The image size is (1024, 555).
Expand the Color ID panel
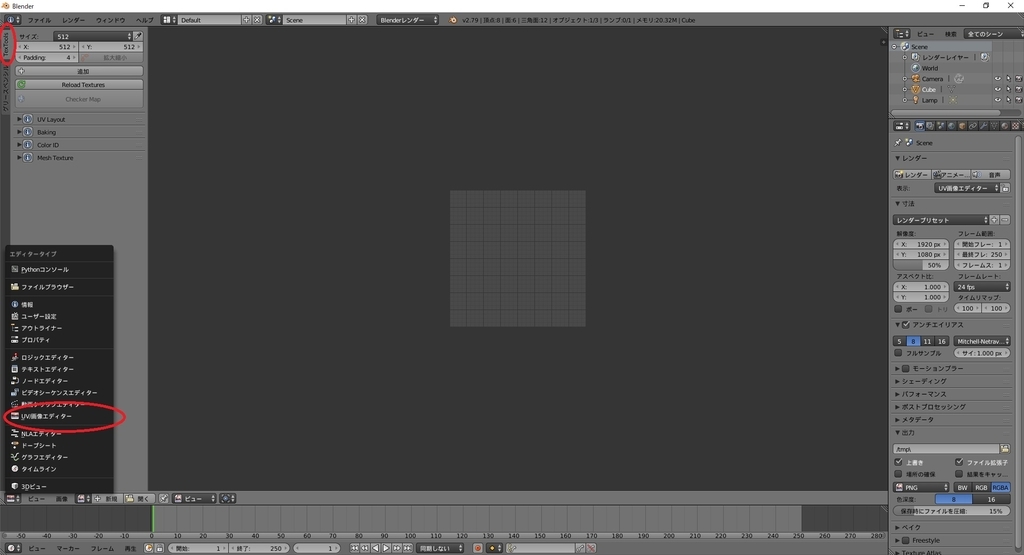pos(48,145)
